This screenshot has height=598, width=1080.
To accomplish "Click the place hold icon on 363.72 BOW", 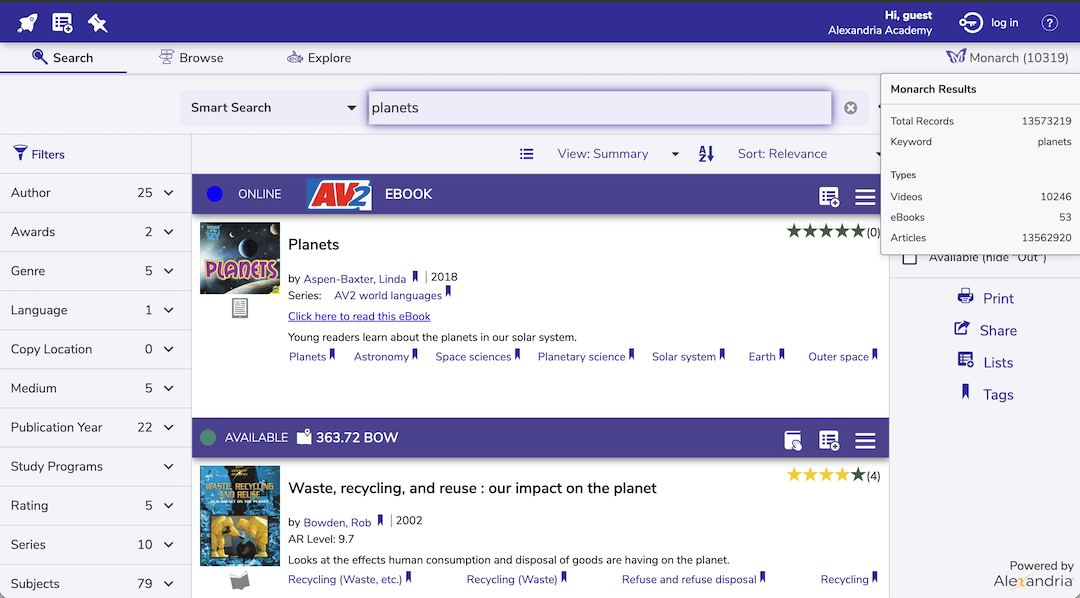I will [x=793, y=441].
